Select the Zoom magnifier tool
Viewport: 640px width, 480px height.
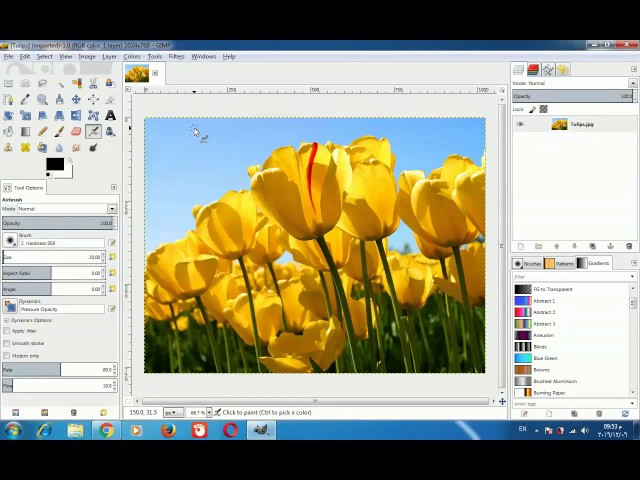pyautogui.click(x=42, y=100)
